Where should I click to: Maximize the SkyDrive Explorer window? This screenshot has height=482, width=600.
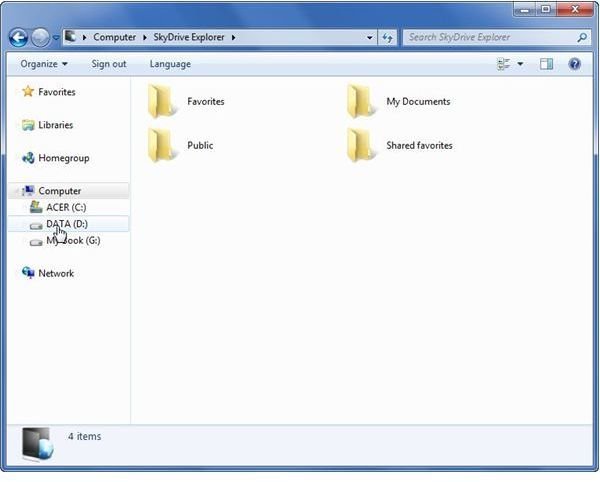[546, 9]
